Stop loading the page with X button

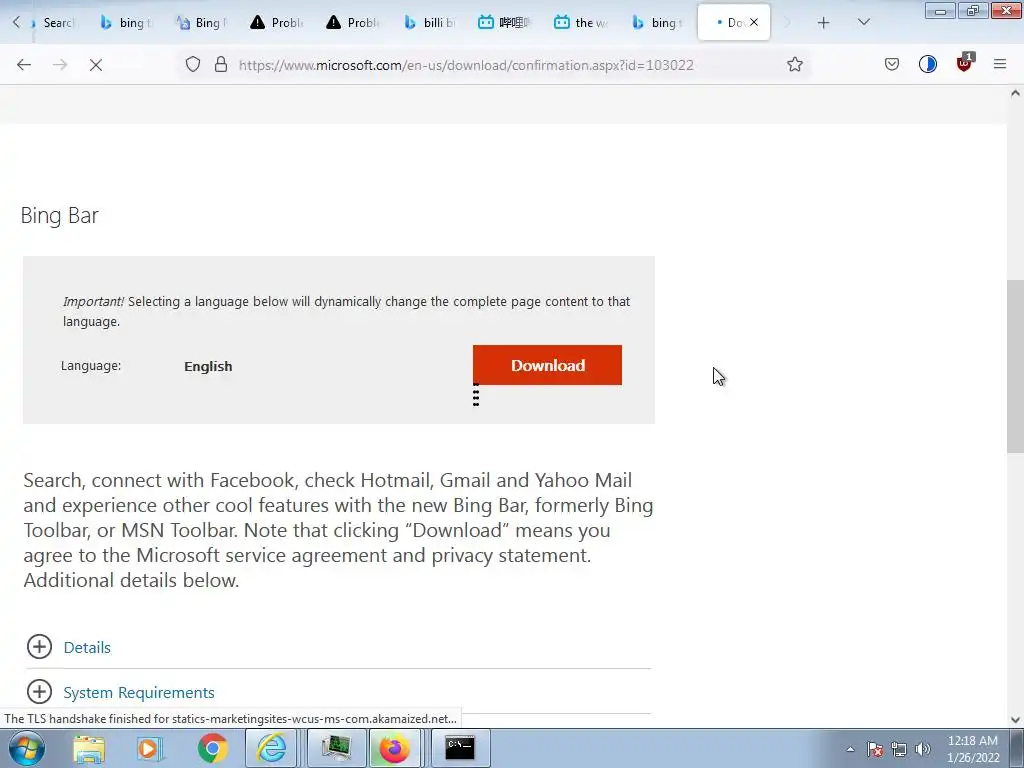pyautogui.click(x=96, y=65)
